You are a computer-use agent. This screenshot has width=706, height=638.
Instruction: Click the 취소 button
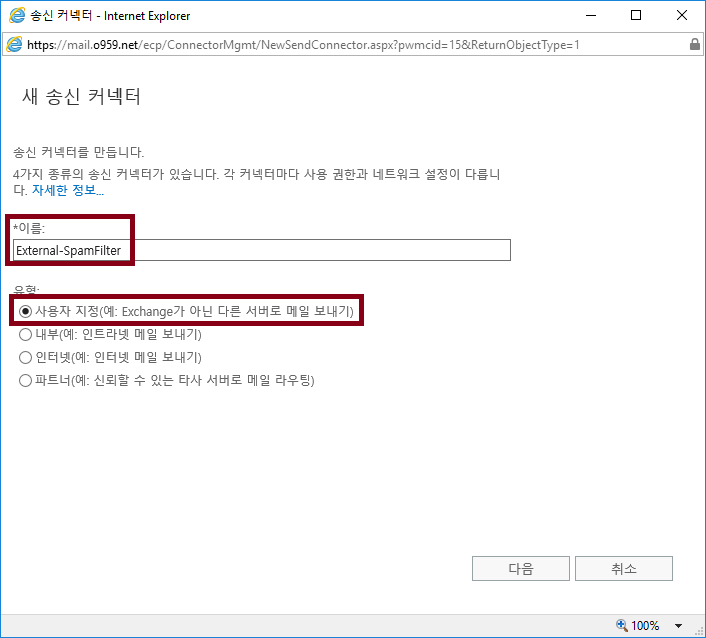coord(624,568)
